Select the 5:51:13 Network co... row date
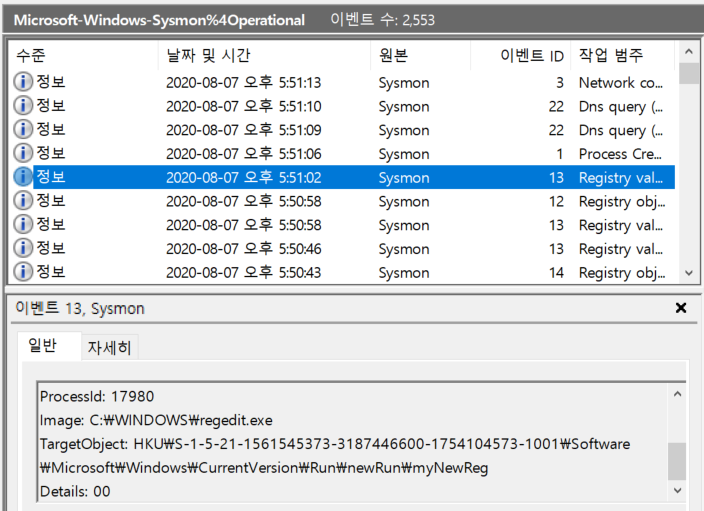The image size is (704, 511). click(243, 83)
